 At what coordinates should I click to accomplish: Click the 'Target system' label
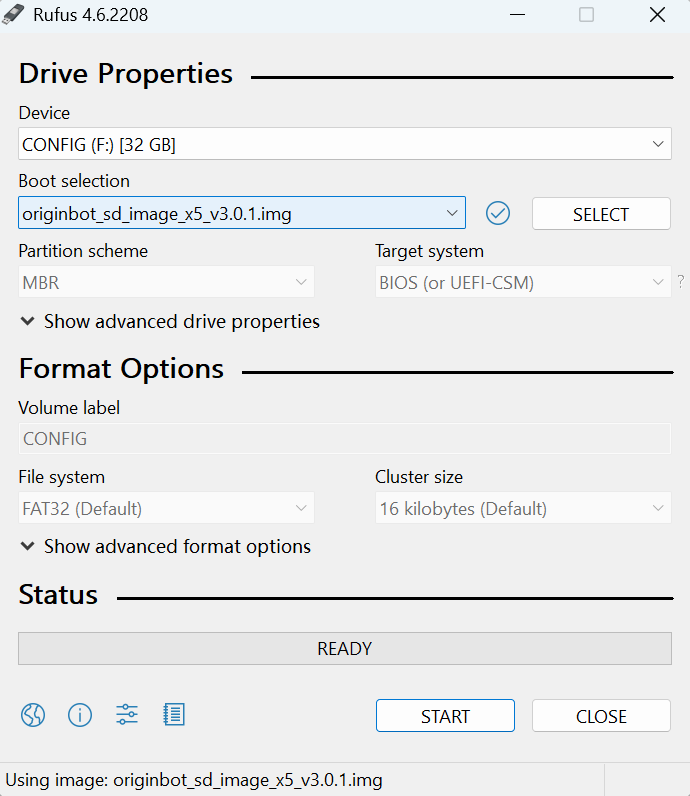pos(430,251)
